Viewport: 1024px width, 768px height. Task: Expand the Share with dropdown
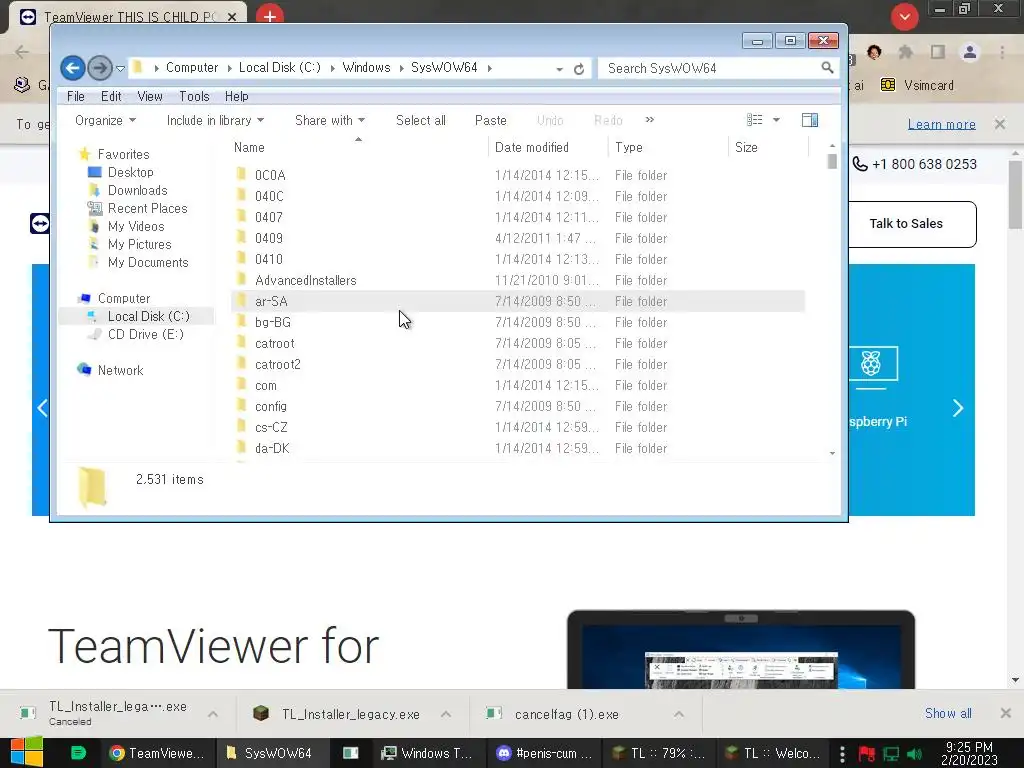(x=330, y=120)
